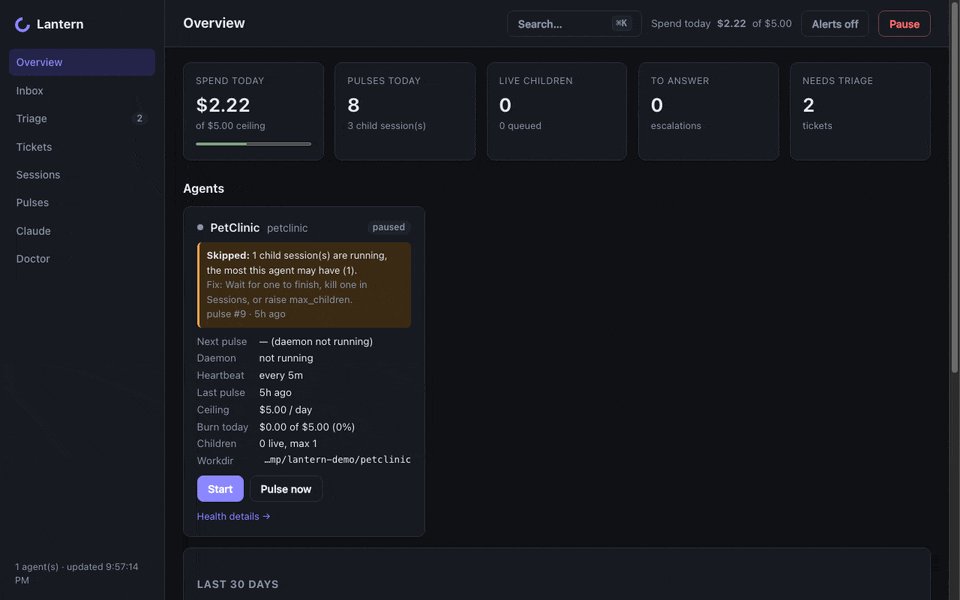Open the To Answer escalations card
The height and width of the screenshot is (600, 960).
(708, 111)
